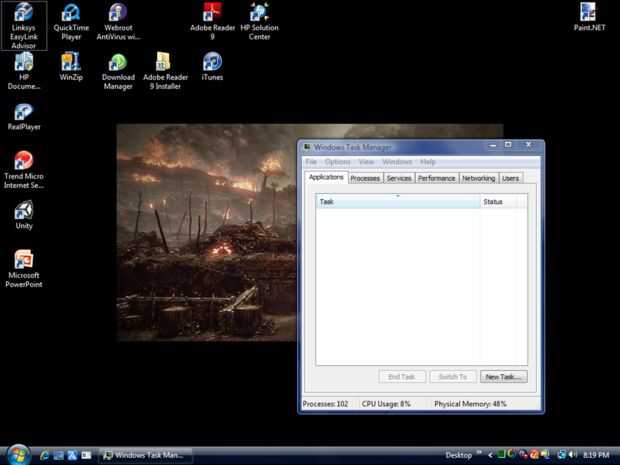This screenshot has height=465, width=620.
Task: Click the 8:19 PM system clock
Action: point(596,455)
